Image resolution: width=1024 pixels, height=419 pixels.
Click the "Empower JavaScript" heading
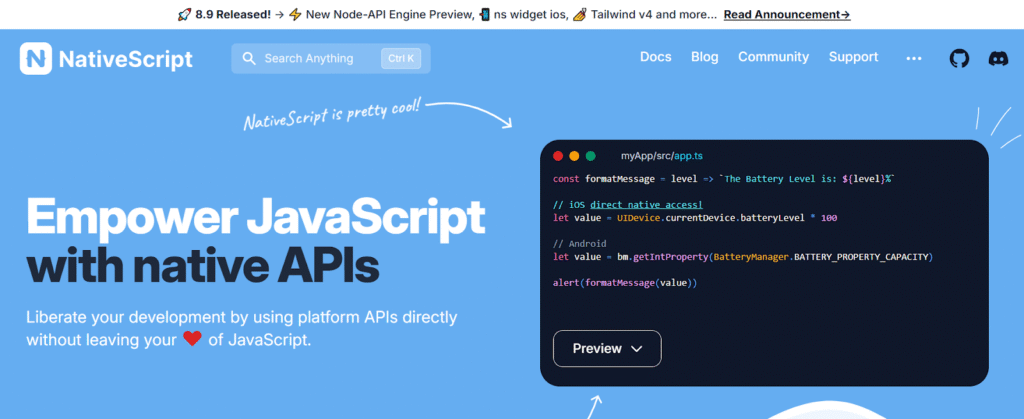tap(255, 218)
